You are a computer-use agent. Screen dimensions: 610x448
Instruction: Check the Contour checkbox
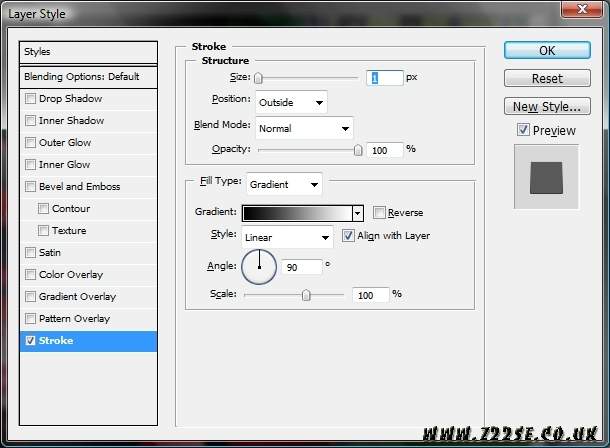click(x=43, y=208)
